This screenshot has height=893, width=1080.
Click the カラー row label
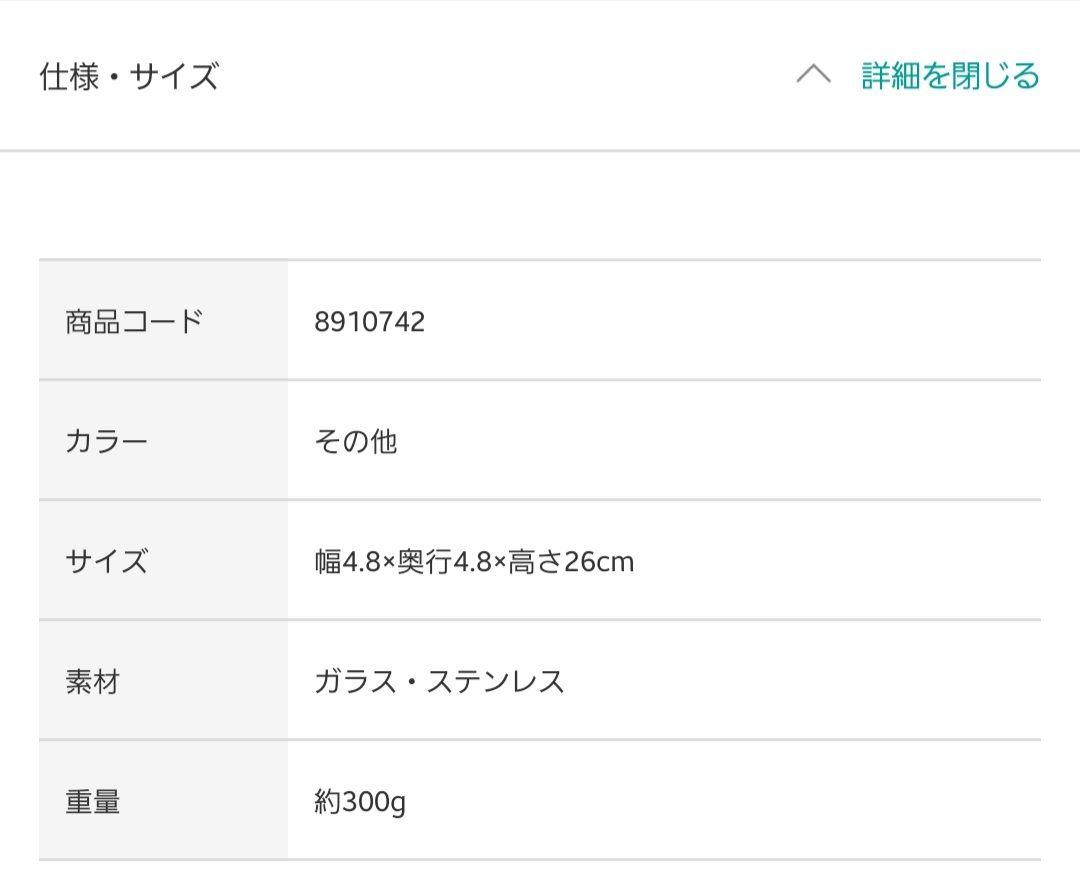pyautogui.click(x=163, y=441)
